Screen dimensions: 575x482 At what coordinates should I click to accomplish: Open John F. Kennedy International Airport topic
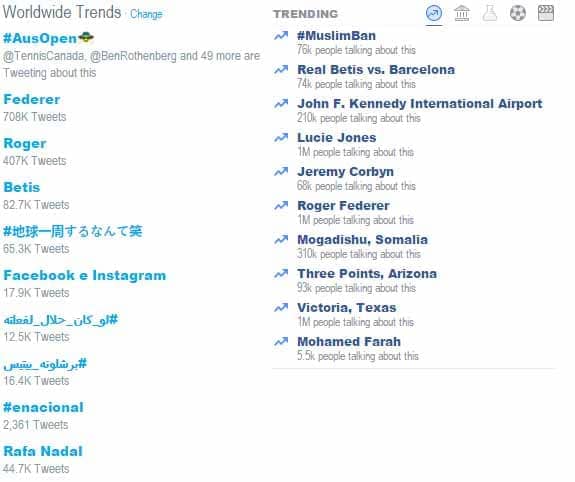click(420, 103)
